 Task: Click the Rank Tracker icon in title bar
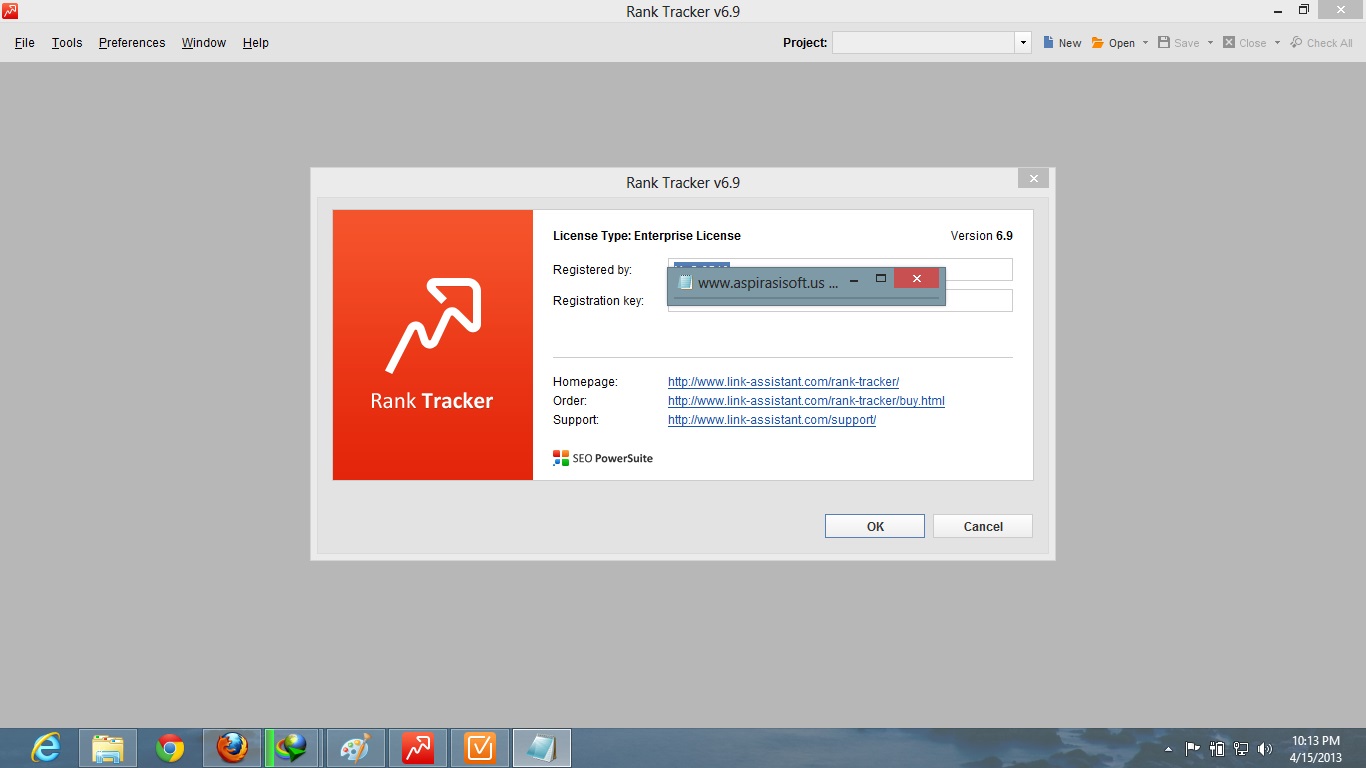pos(10,11)
